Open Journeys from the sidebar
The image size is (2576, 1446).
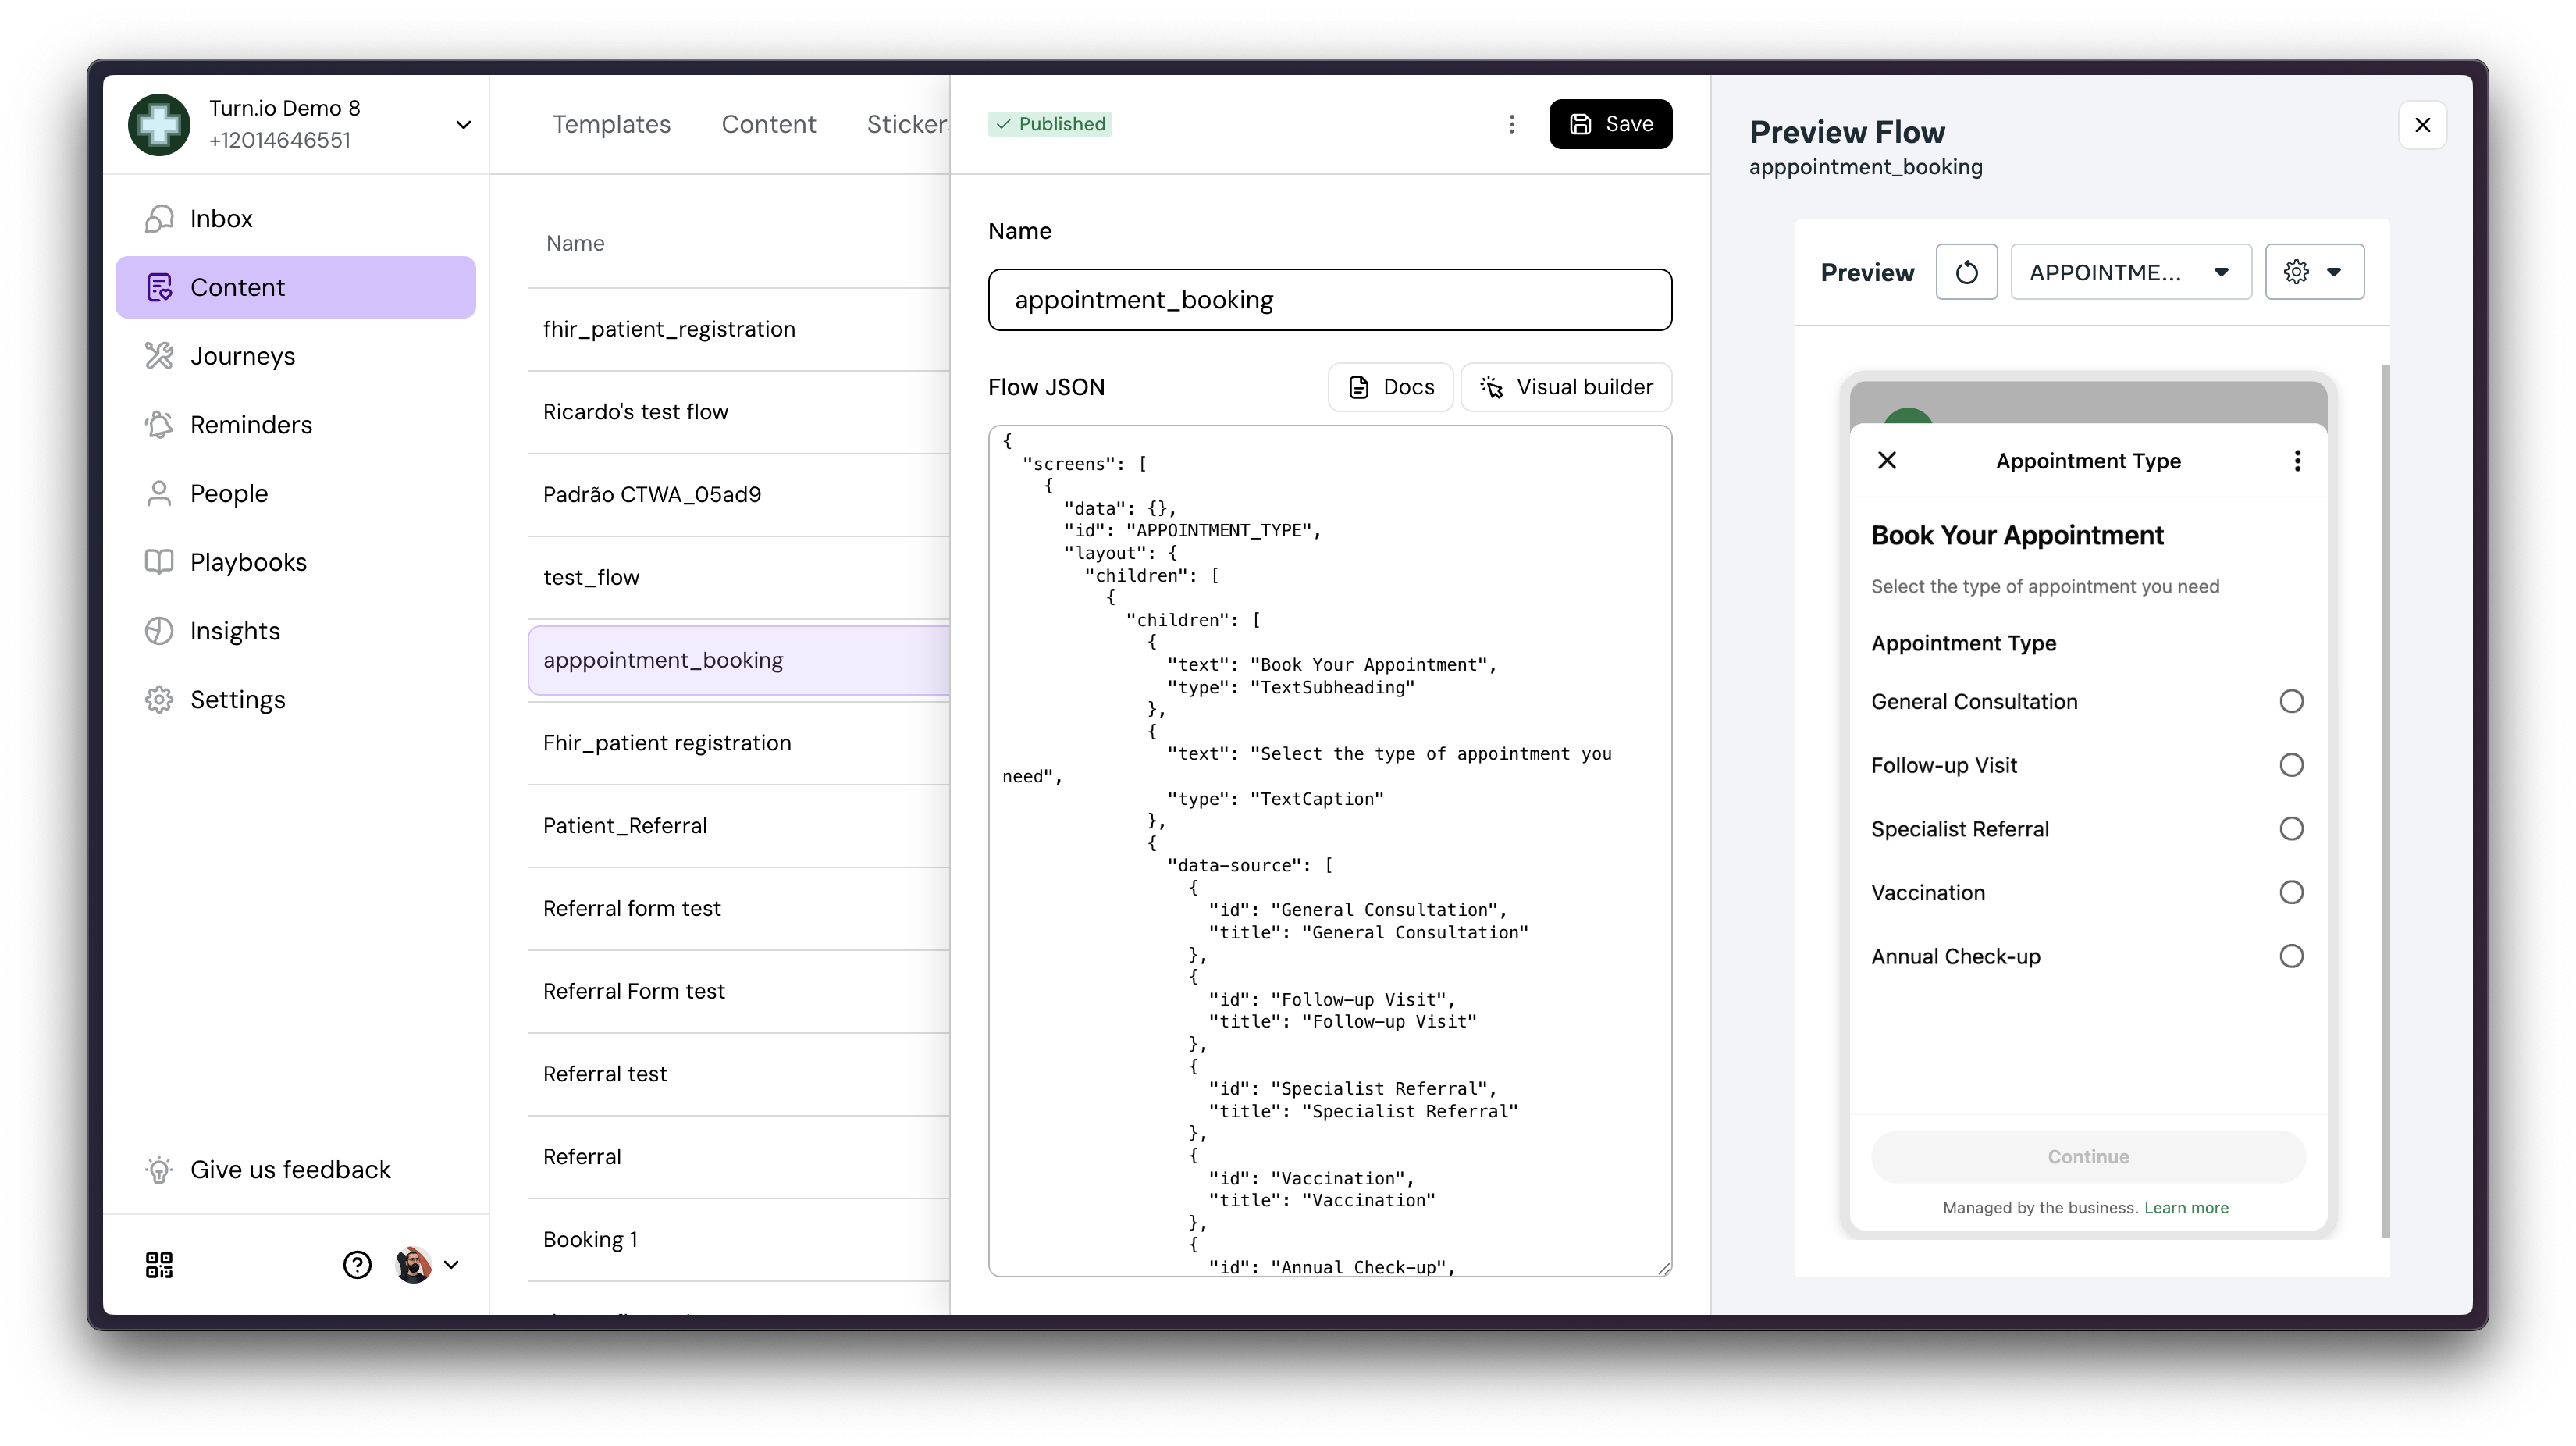[242, 356]
